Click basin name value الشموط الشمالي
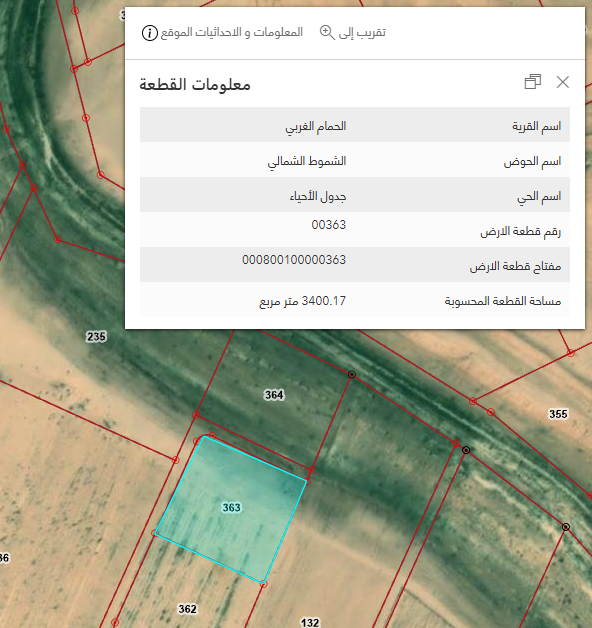The height and width of the screenshot is (628, 592). (x=307, y=161)
